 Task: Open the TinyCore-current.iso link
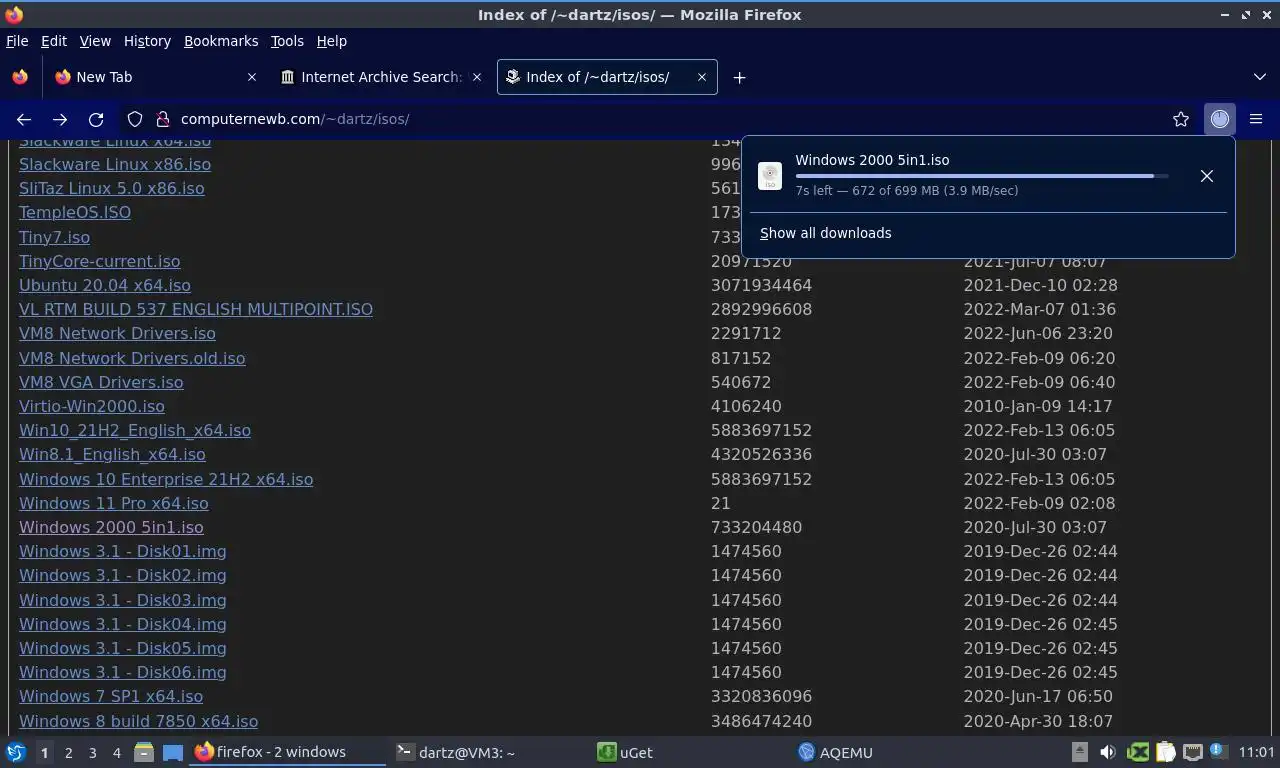coord(100,261)
